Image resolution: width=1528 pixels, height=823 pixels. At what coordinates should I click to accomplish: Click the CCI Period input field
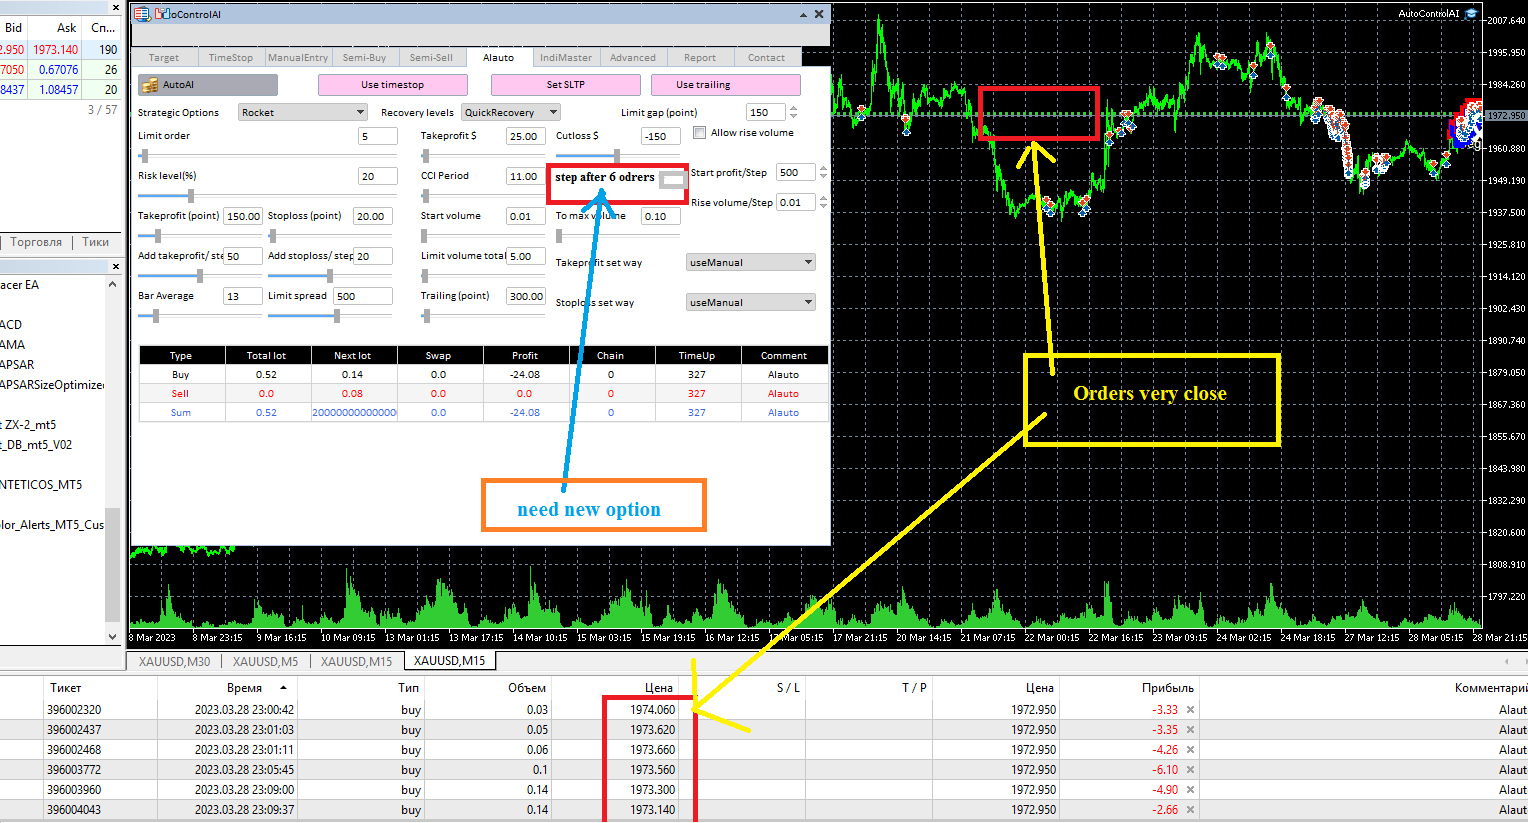click(526, 176)
